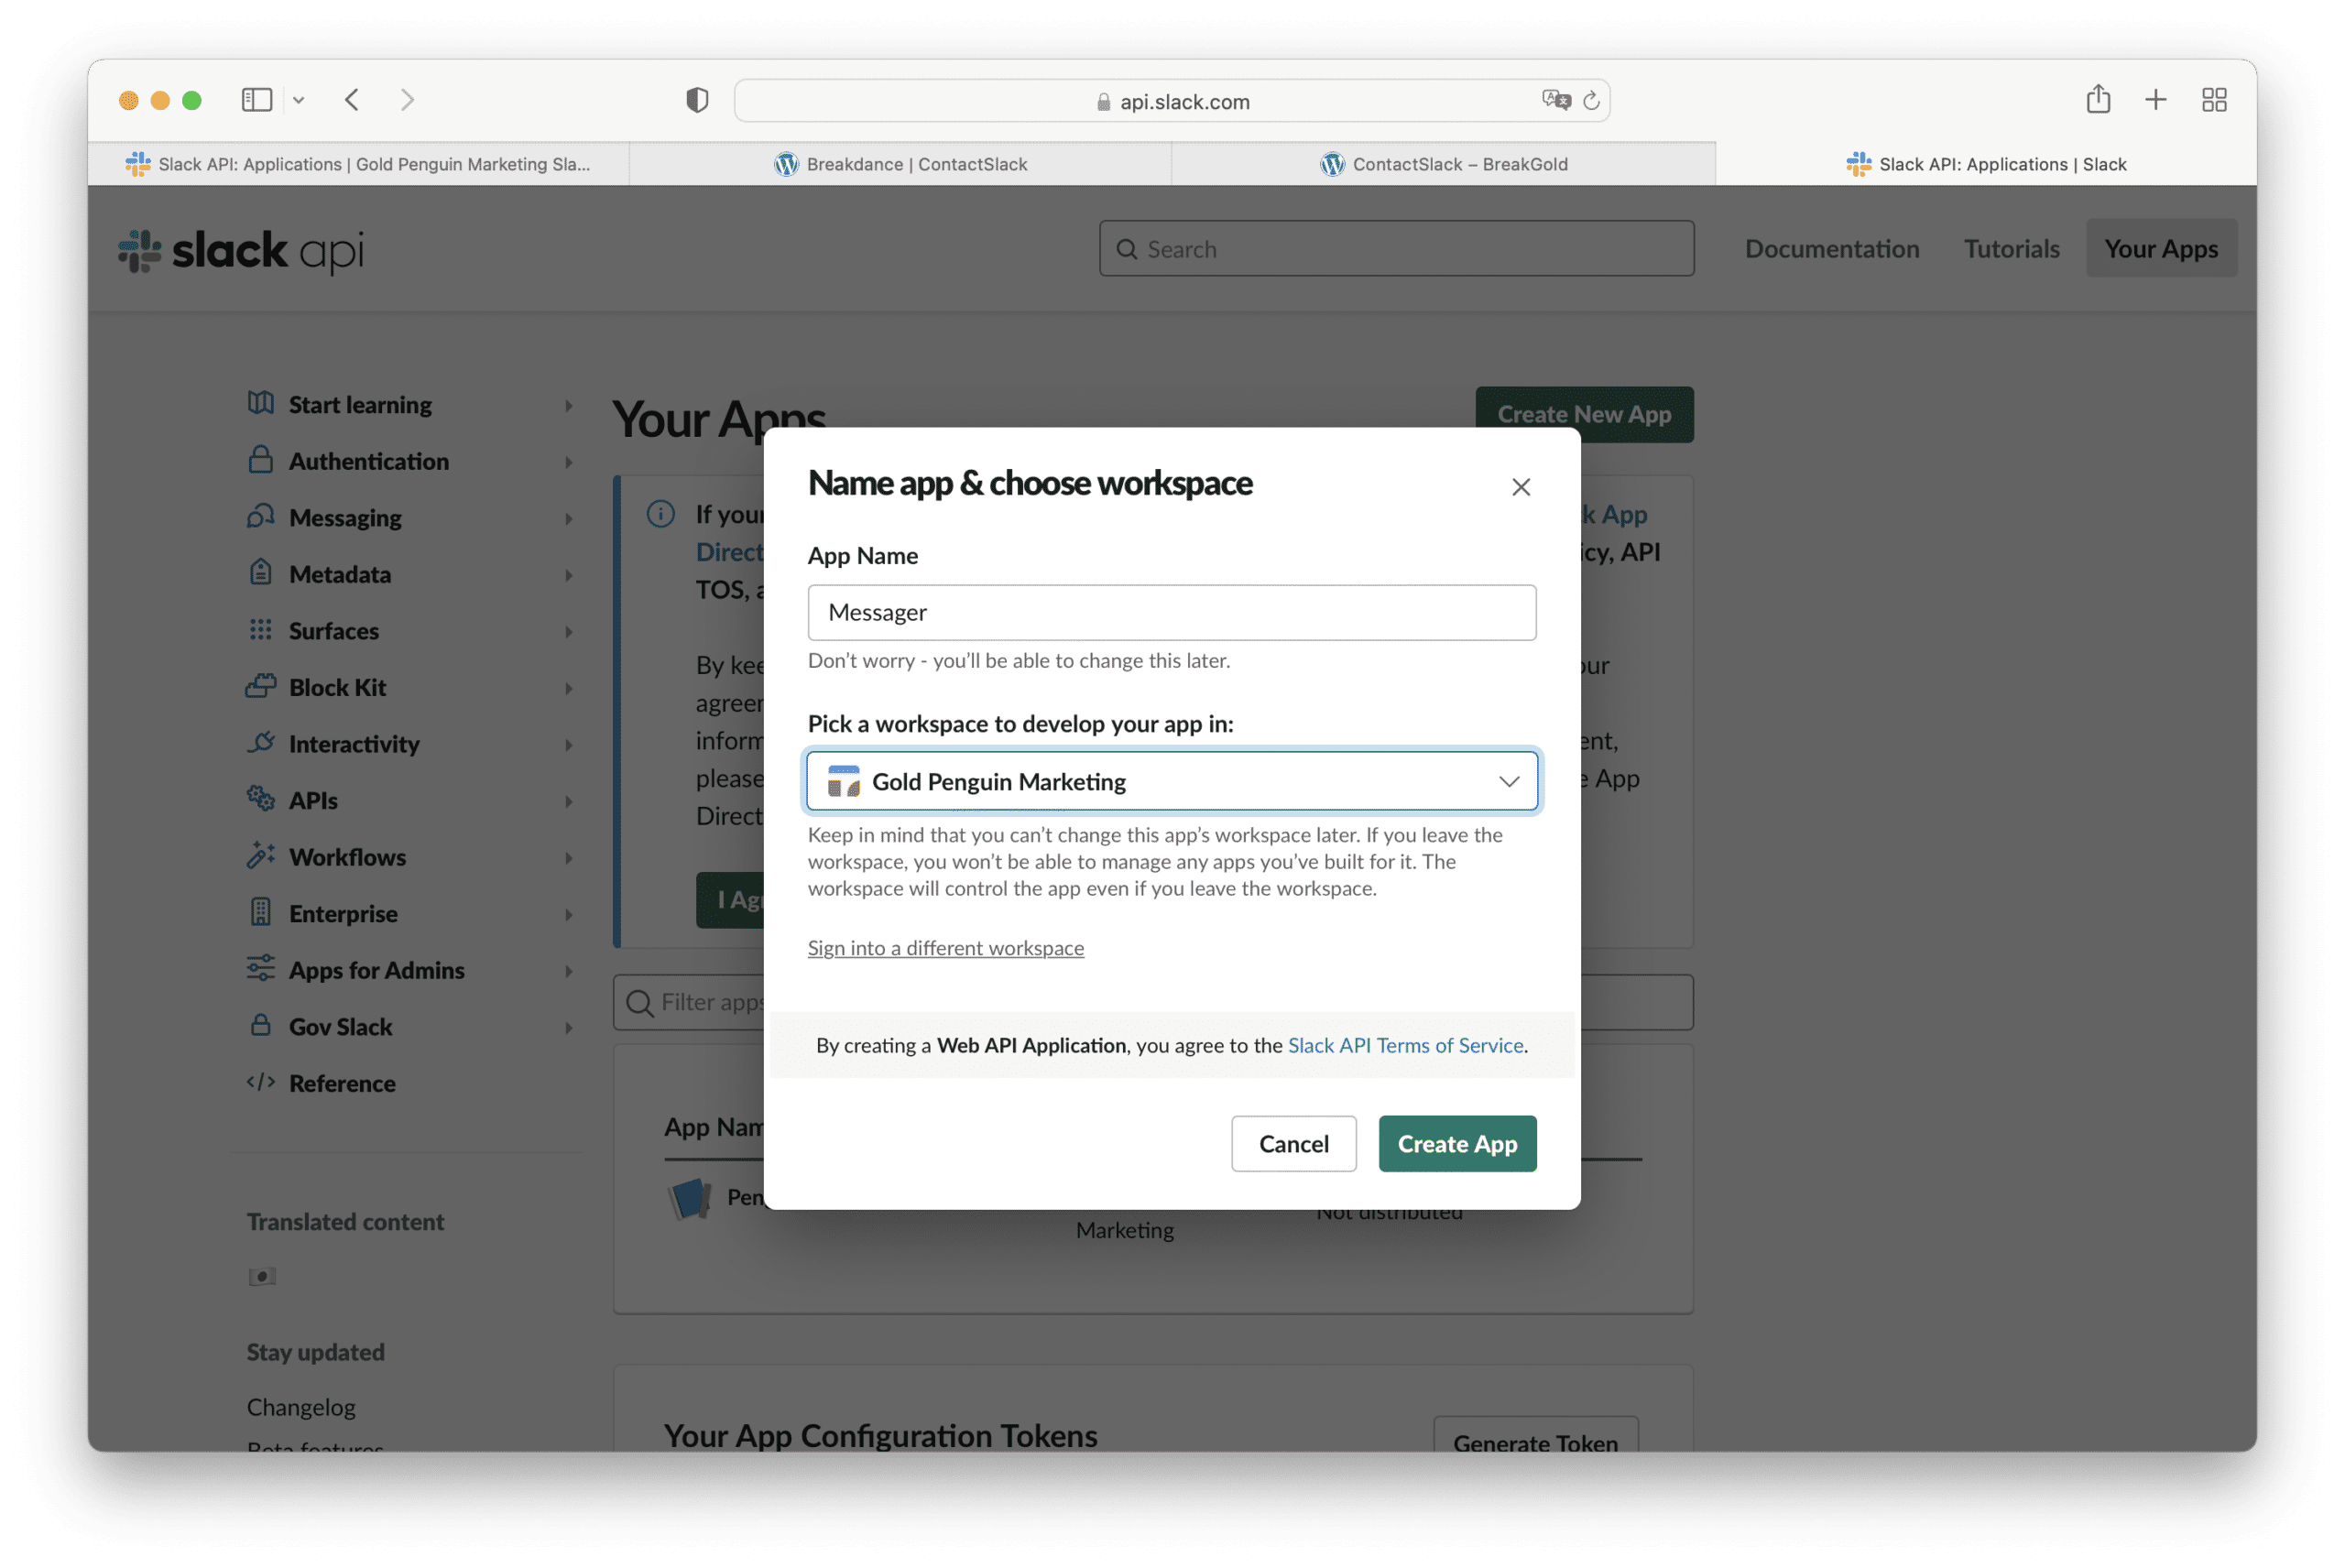Click the info icon in notice banner
The width and height of the screenshot is (2345, 1568).
click(660, 514)
